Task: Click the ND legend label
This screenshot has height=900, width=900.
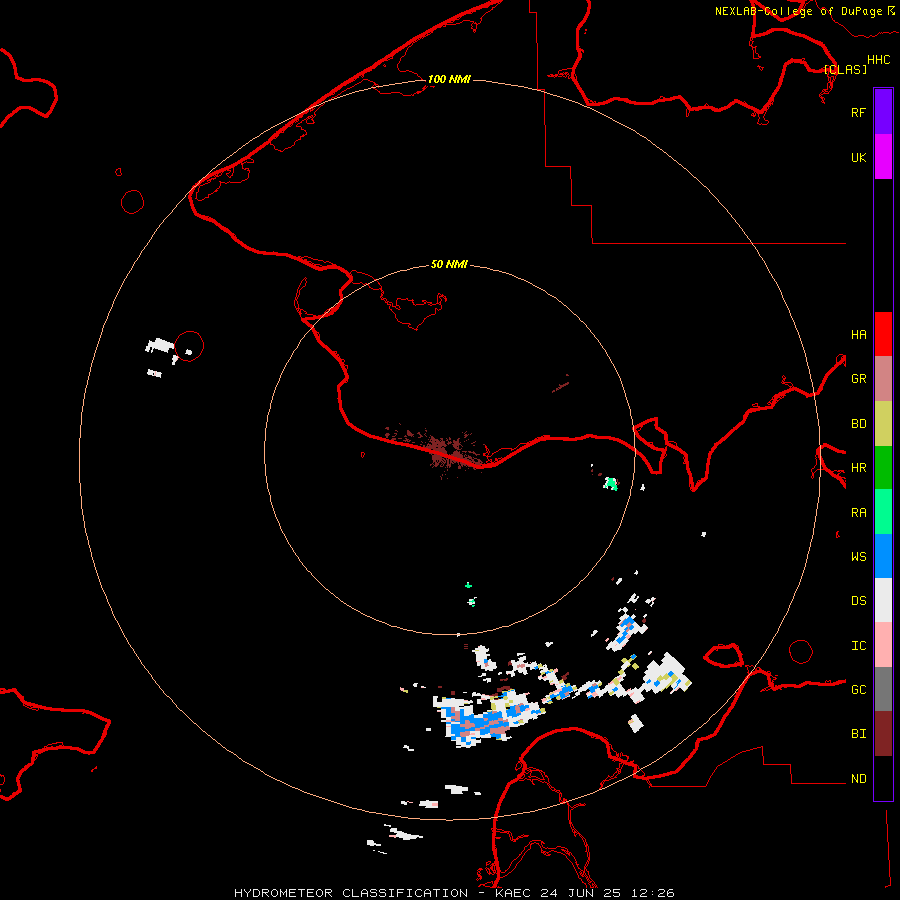Action: [x=858, y=779]
